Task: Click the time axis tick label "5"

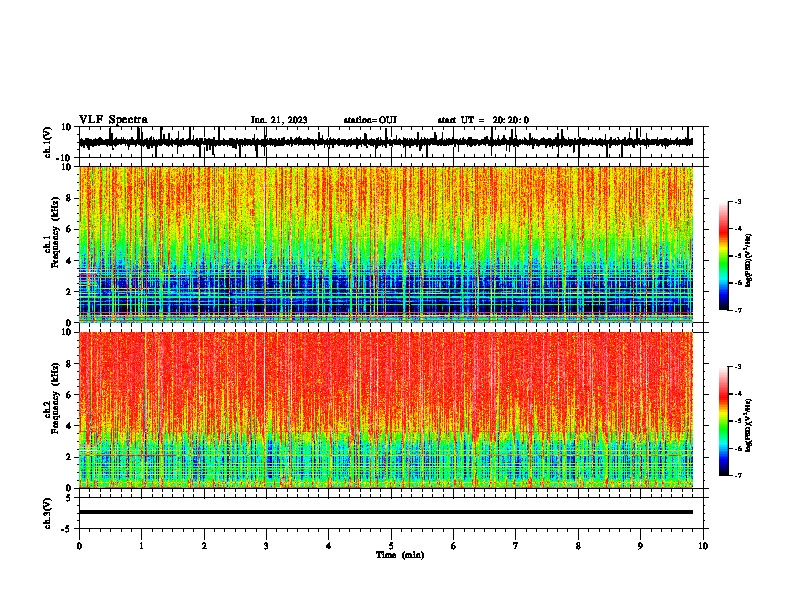Action: (391, 545)
